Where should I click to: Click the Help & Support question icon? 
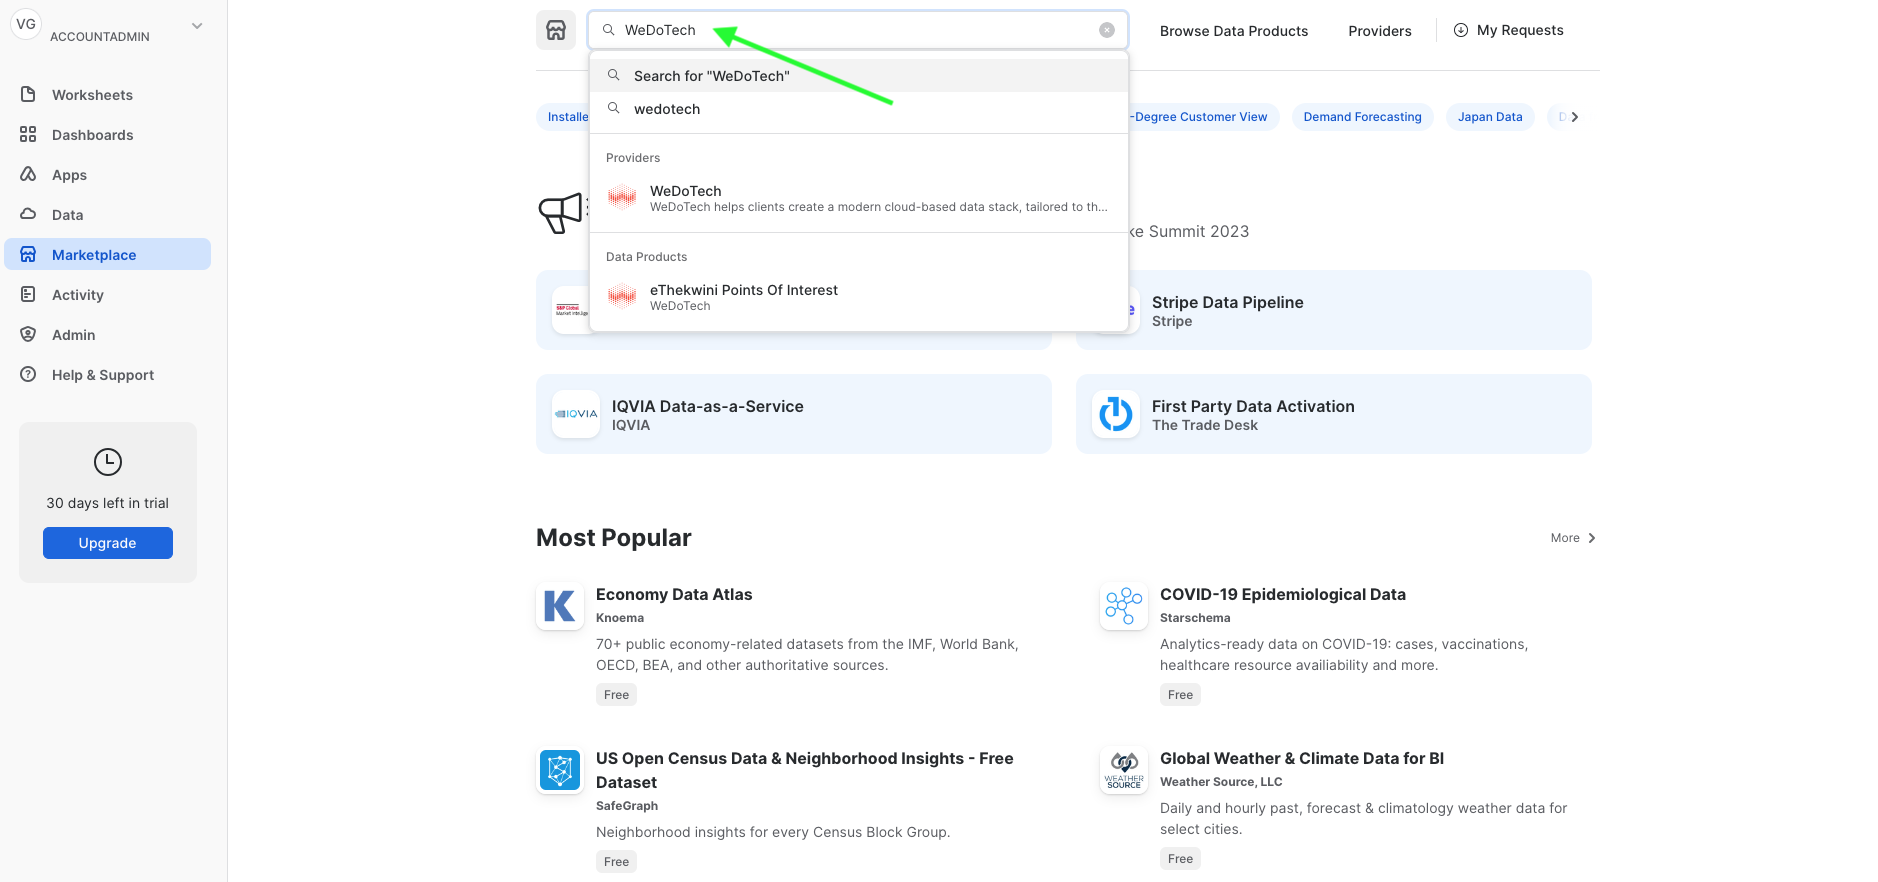point(28,374)
